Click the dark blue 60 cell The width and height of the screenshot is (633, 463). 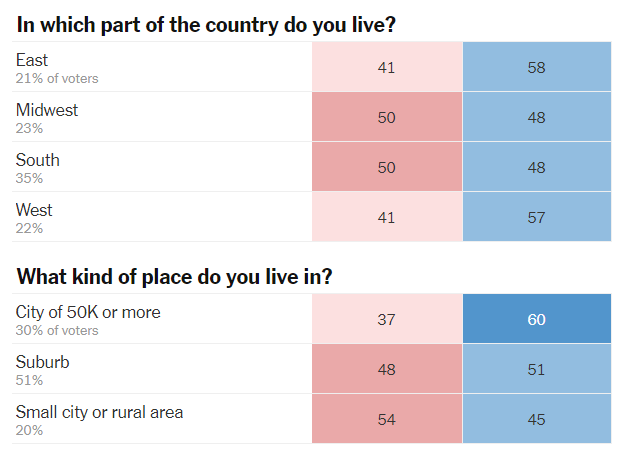[x=536, y=319]
